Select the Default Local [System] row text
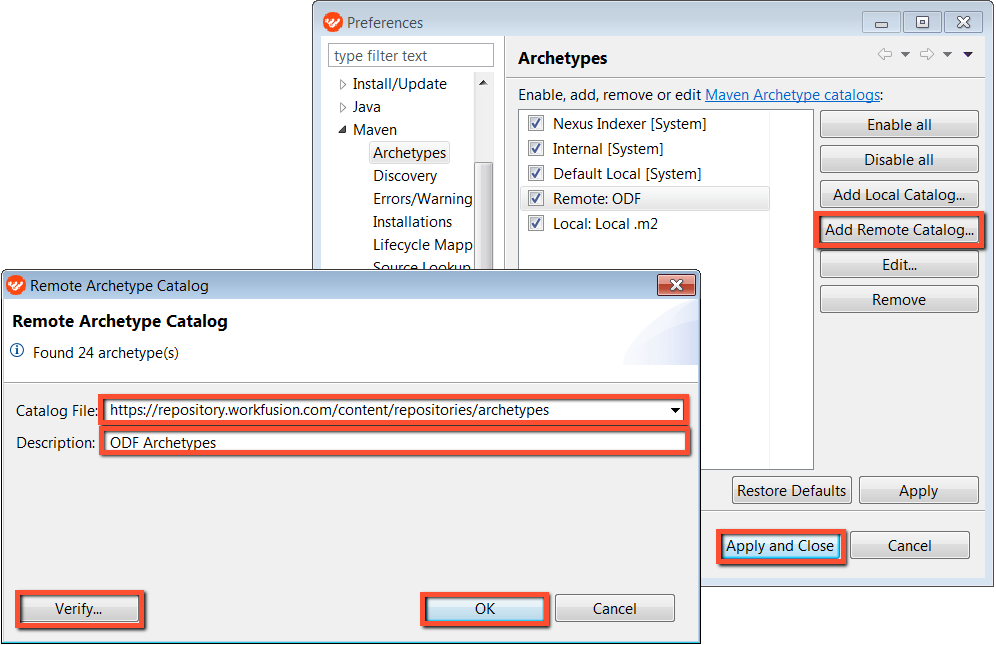 click(627, 173)
